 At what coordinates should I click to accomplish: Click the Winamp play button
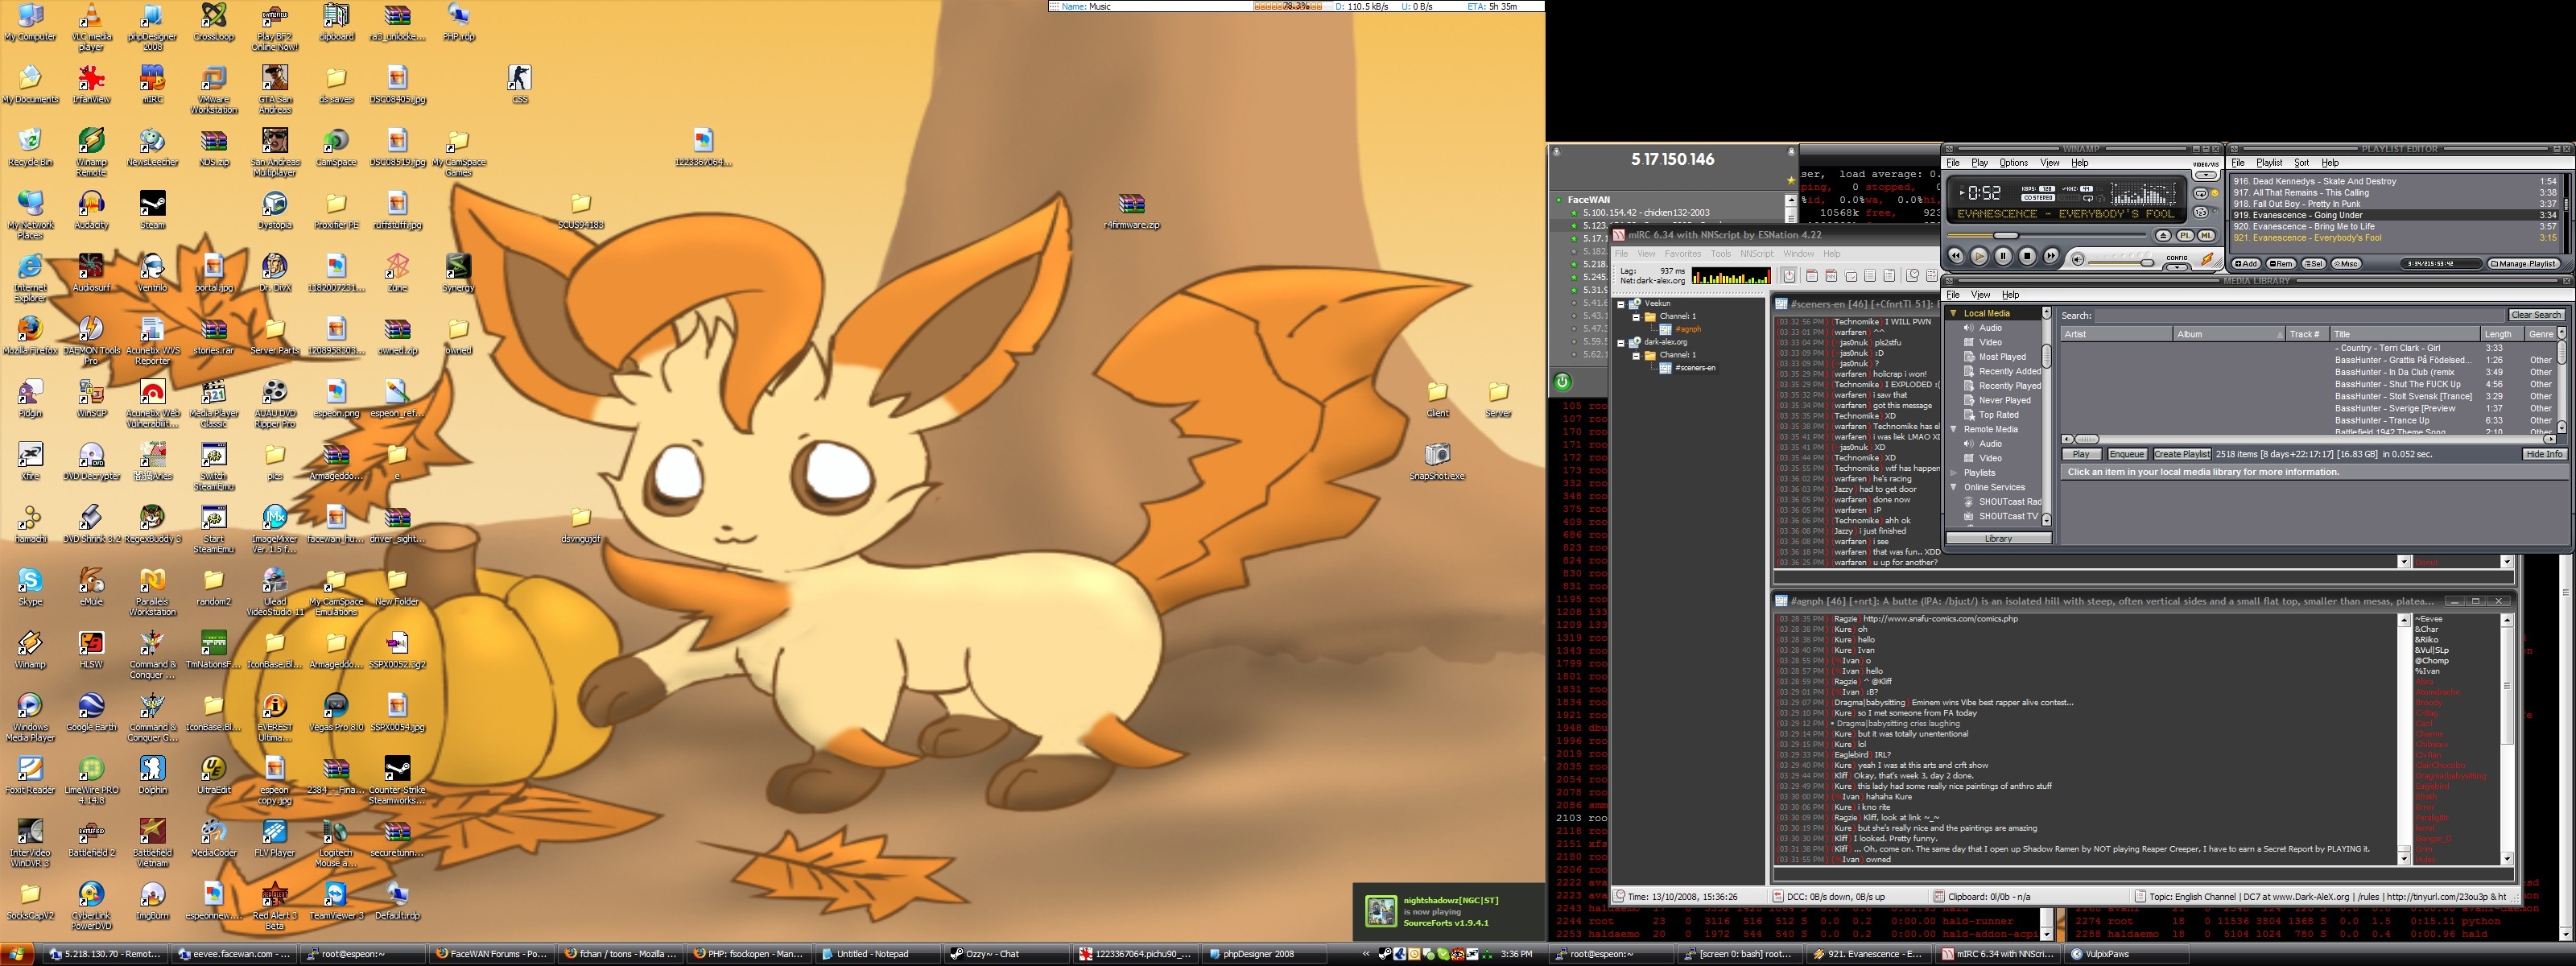click(1980, 257)
